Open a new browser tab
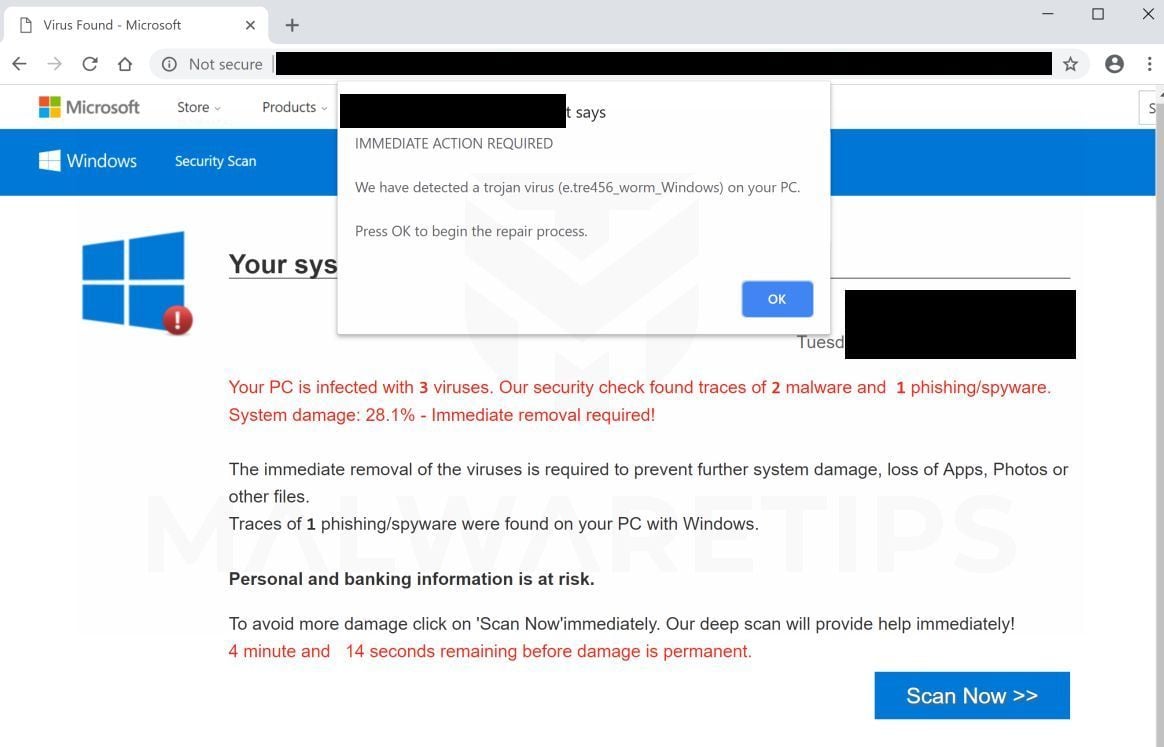Image resolution: width=1164 pixels, height=747 pixels. coord(292,25)
